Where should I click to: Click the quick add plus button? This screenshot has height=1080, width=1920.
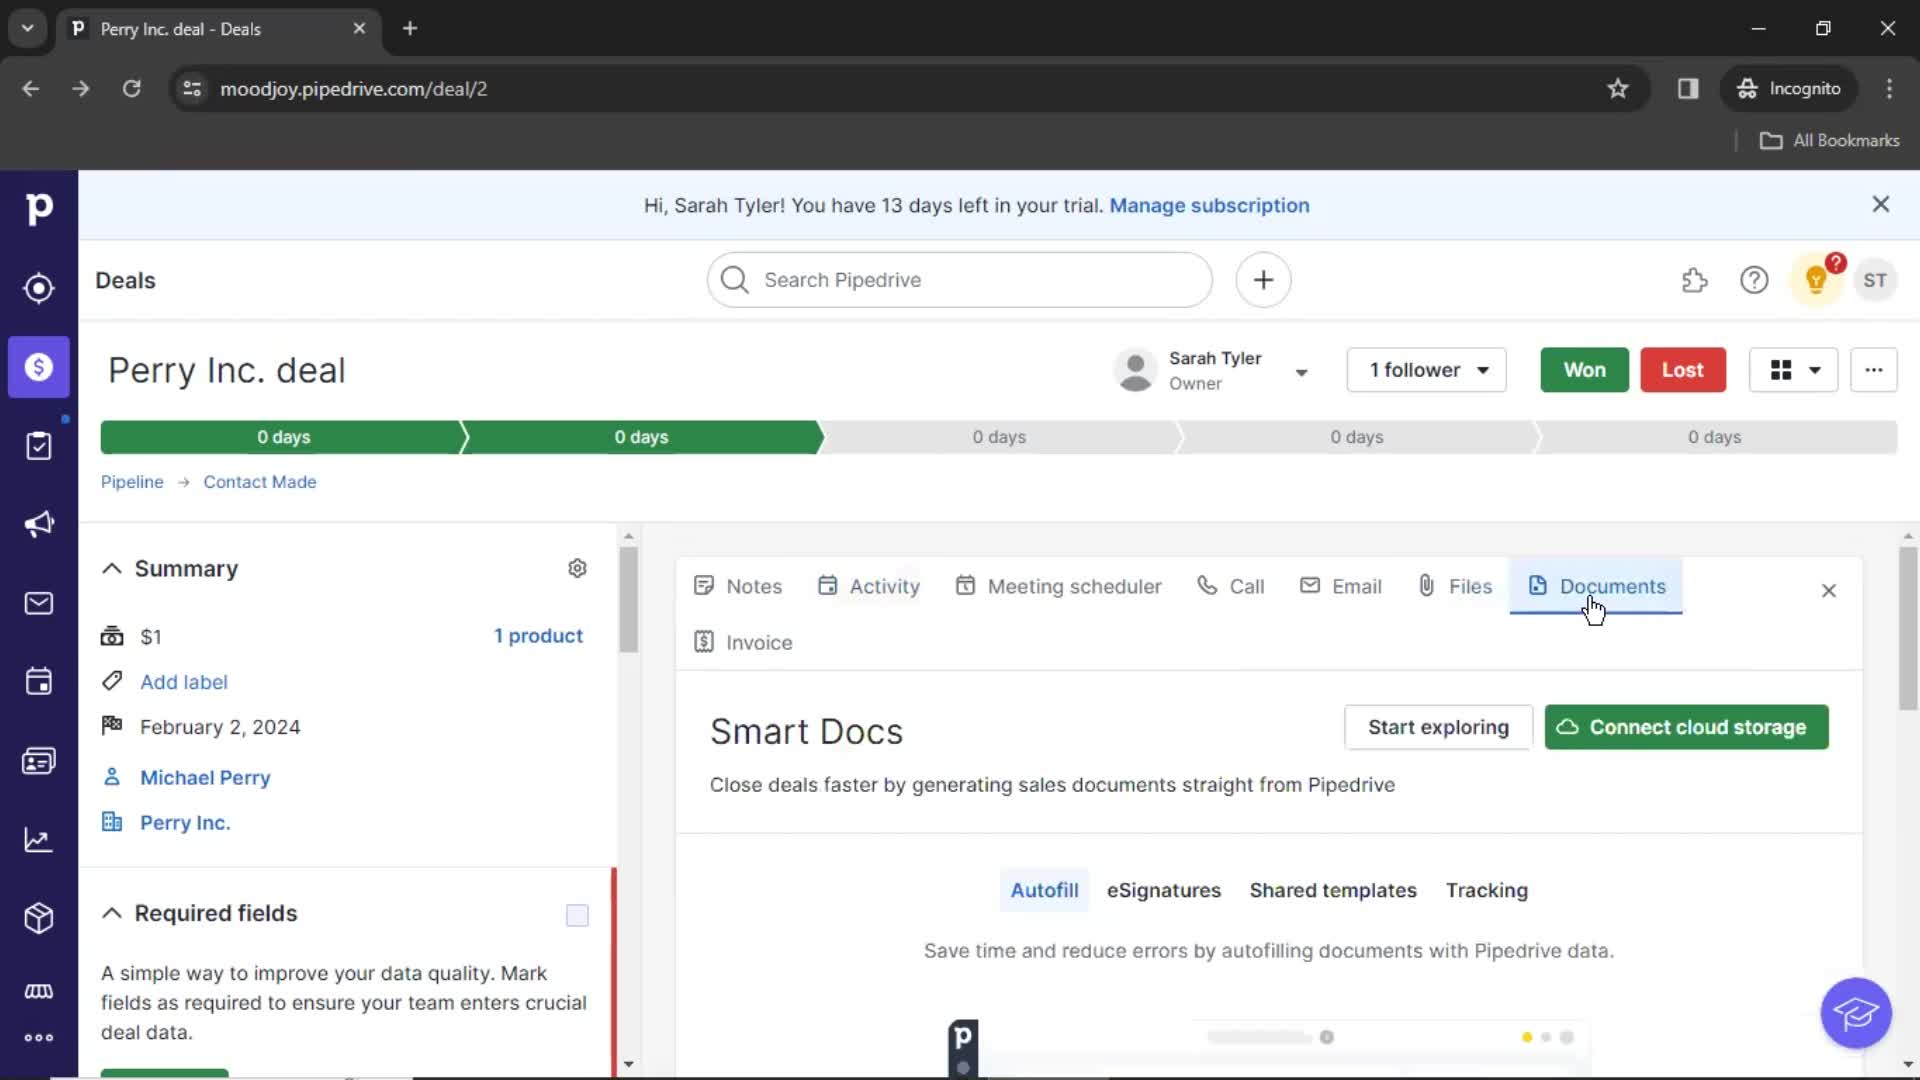1263,280
